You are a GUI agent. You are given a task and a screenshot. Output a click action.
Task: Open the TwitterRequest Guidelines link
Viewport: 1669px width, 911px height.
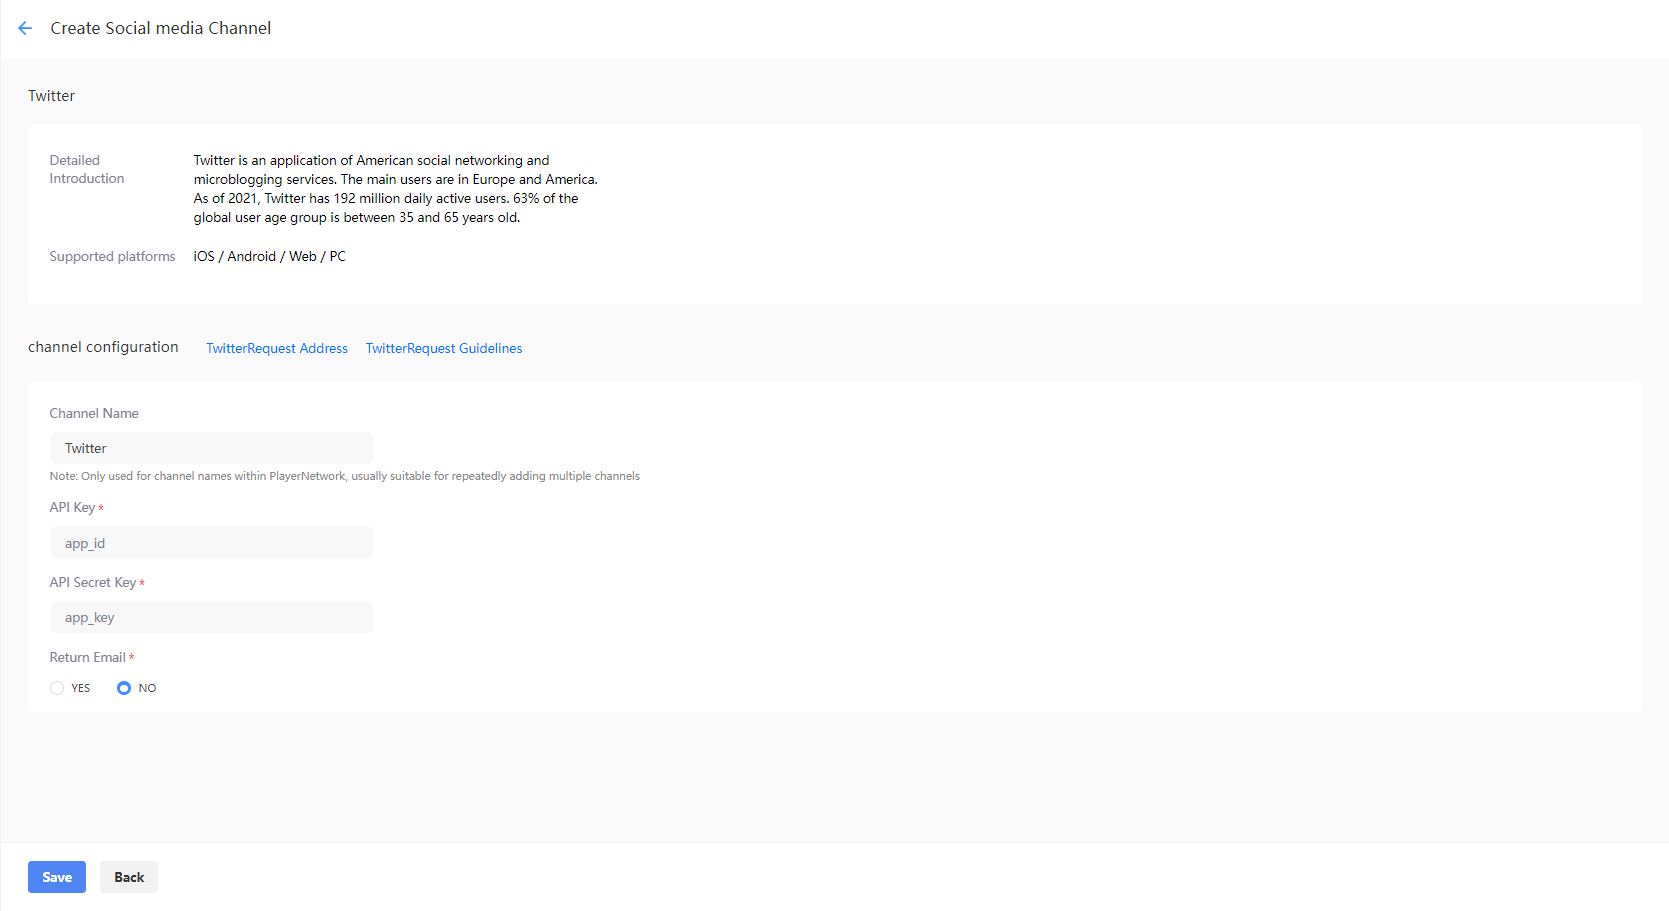(x=444, y=348)
